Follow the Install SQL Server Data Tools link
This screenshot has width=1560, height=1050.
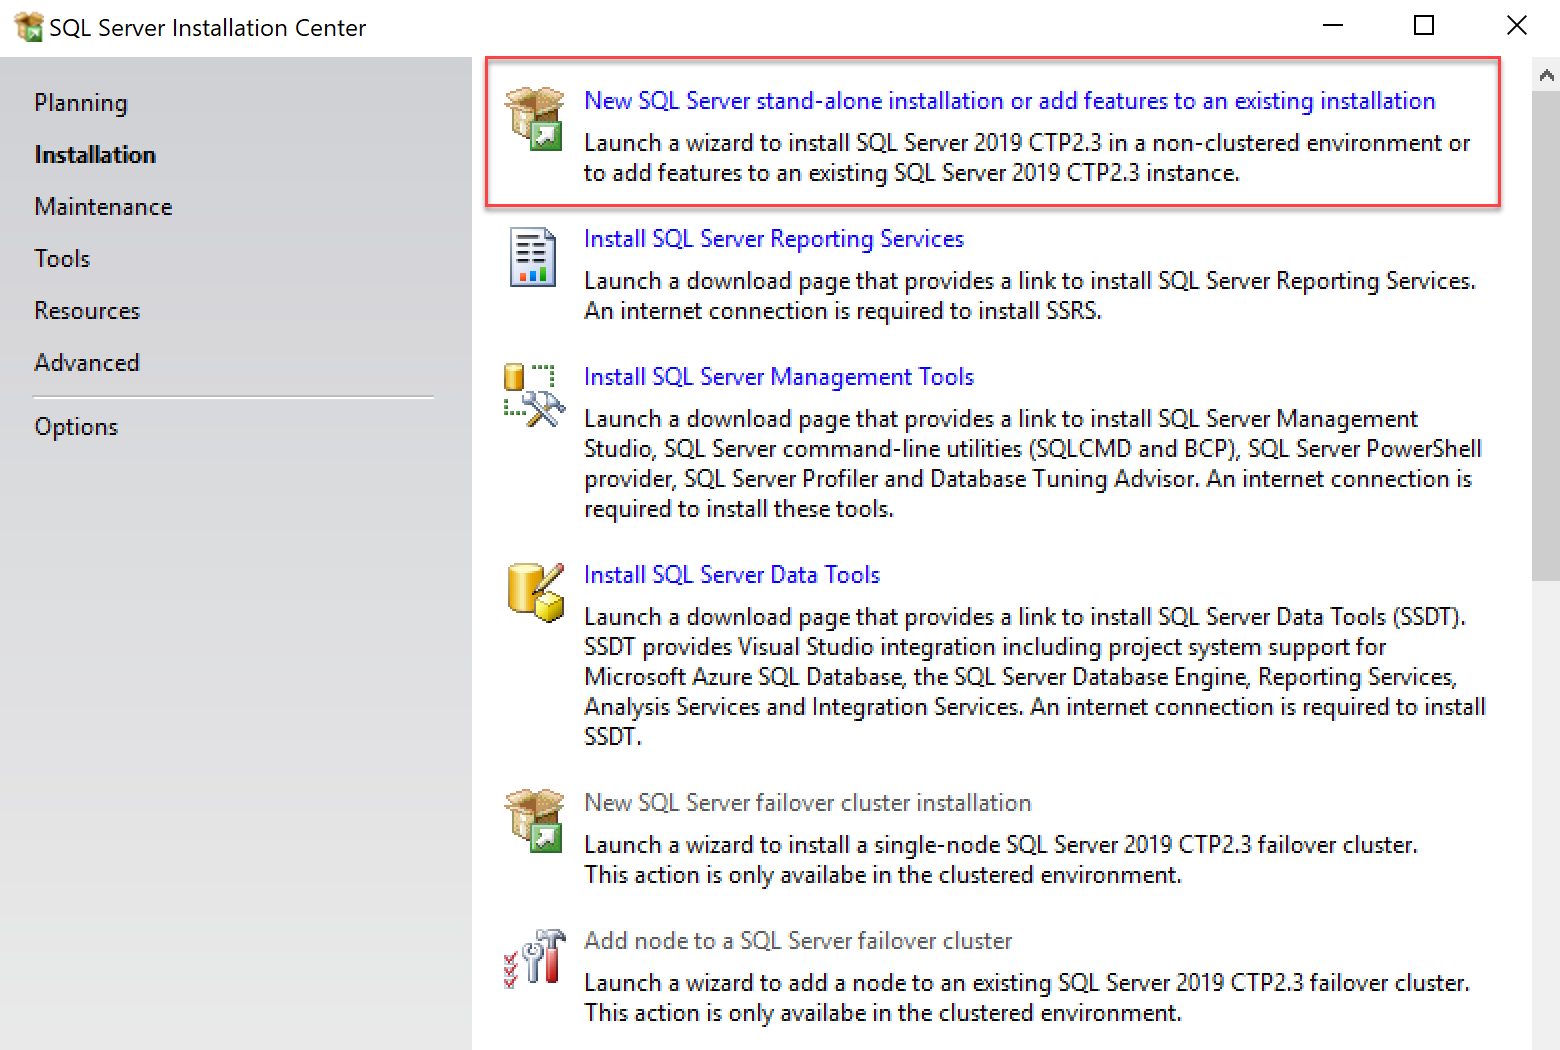(x=731, y=575)
